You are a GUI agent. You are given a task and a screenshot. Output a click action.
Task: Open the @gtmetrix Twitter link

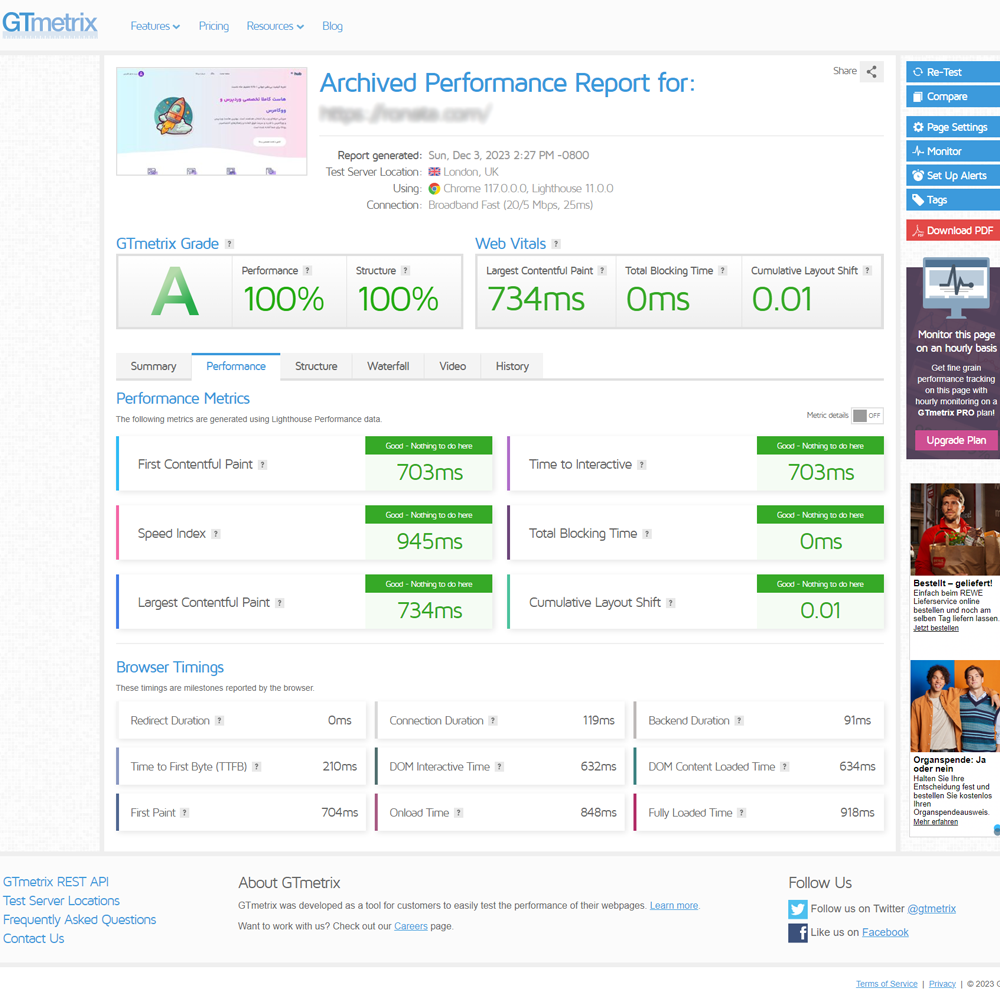931,909
